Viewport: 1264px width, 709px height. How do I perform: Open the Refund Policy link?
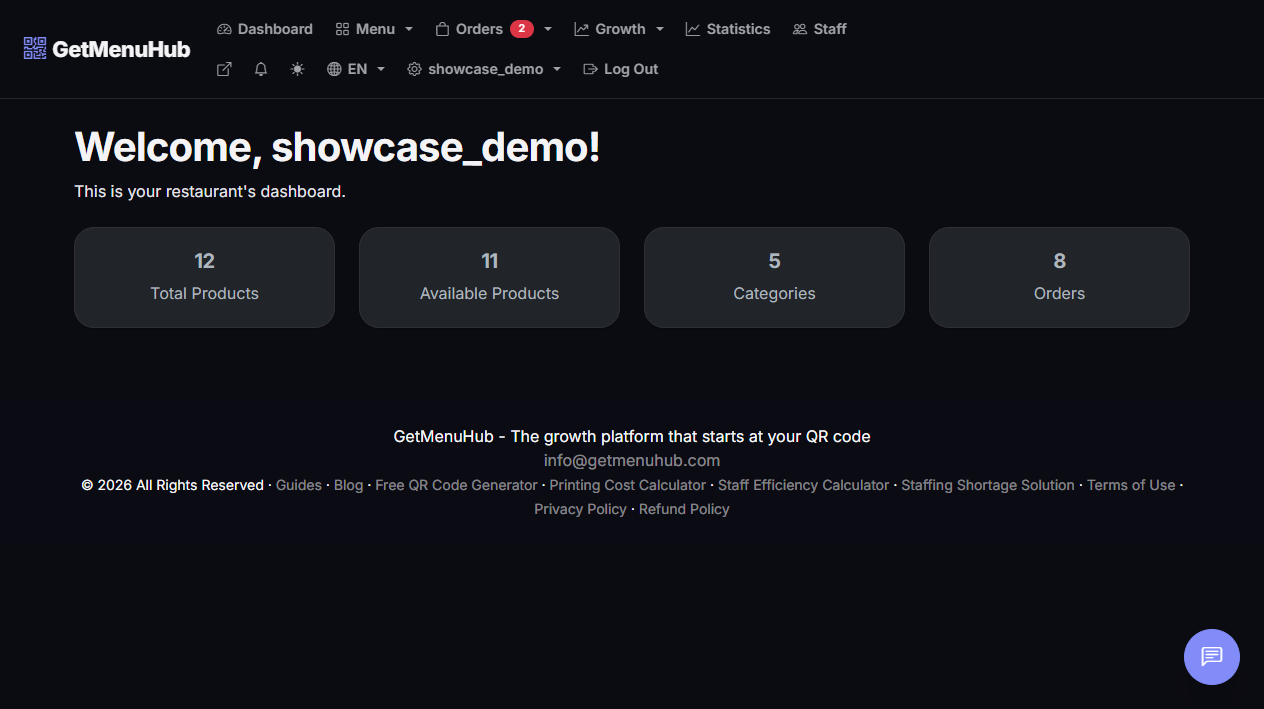pyautogui.click(x=684, y=509)
